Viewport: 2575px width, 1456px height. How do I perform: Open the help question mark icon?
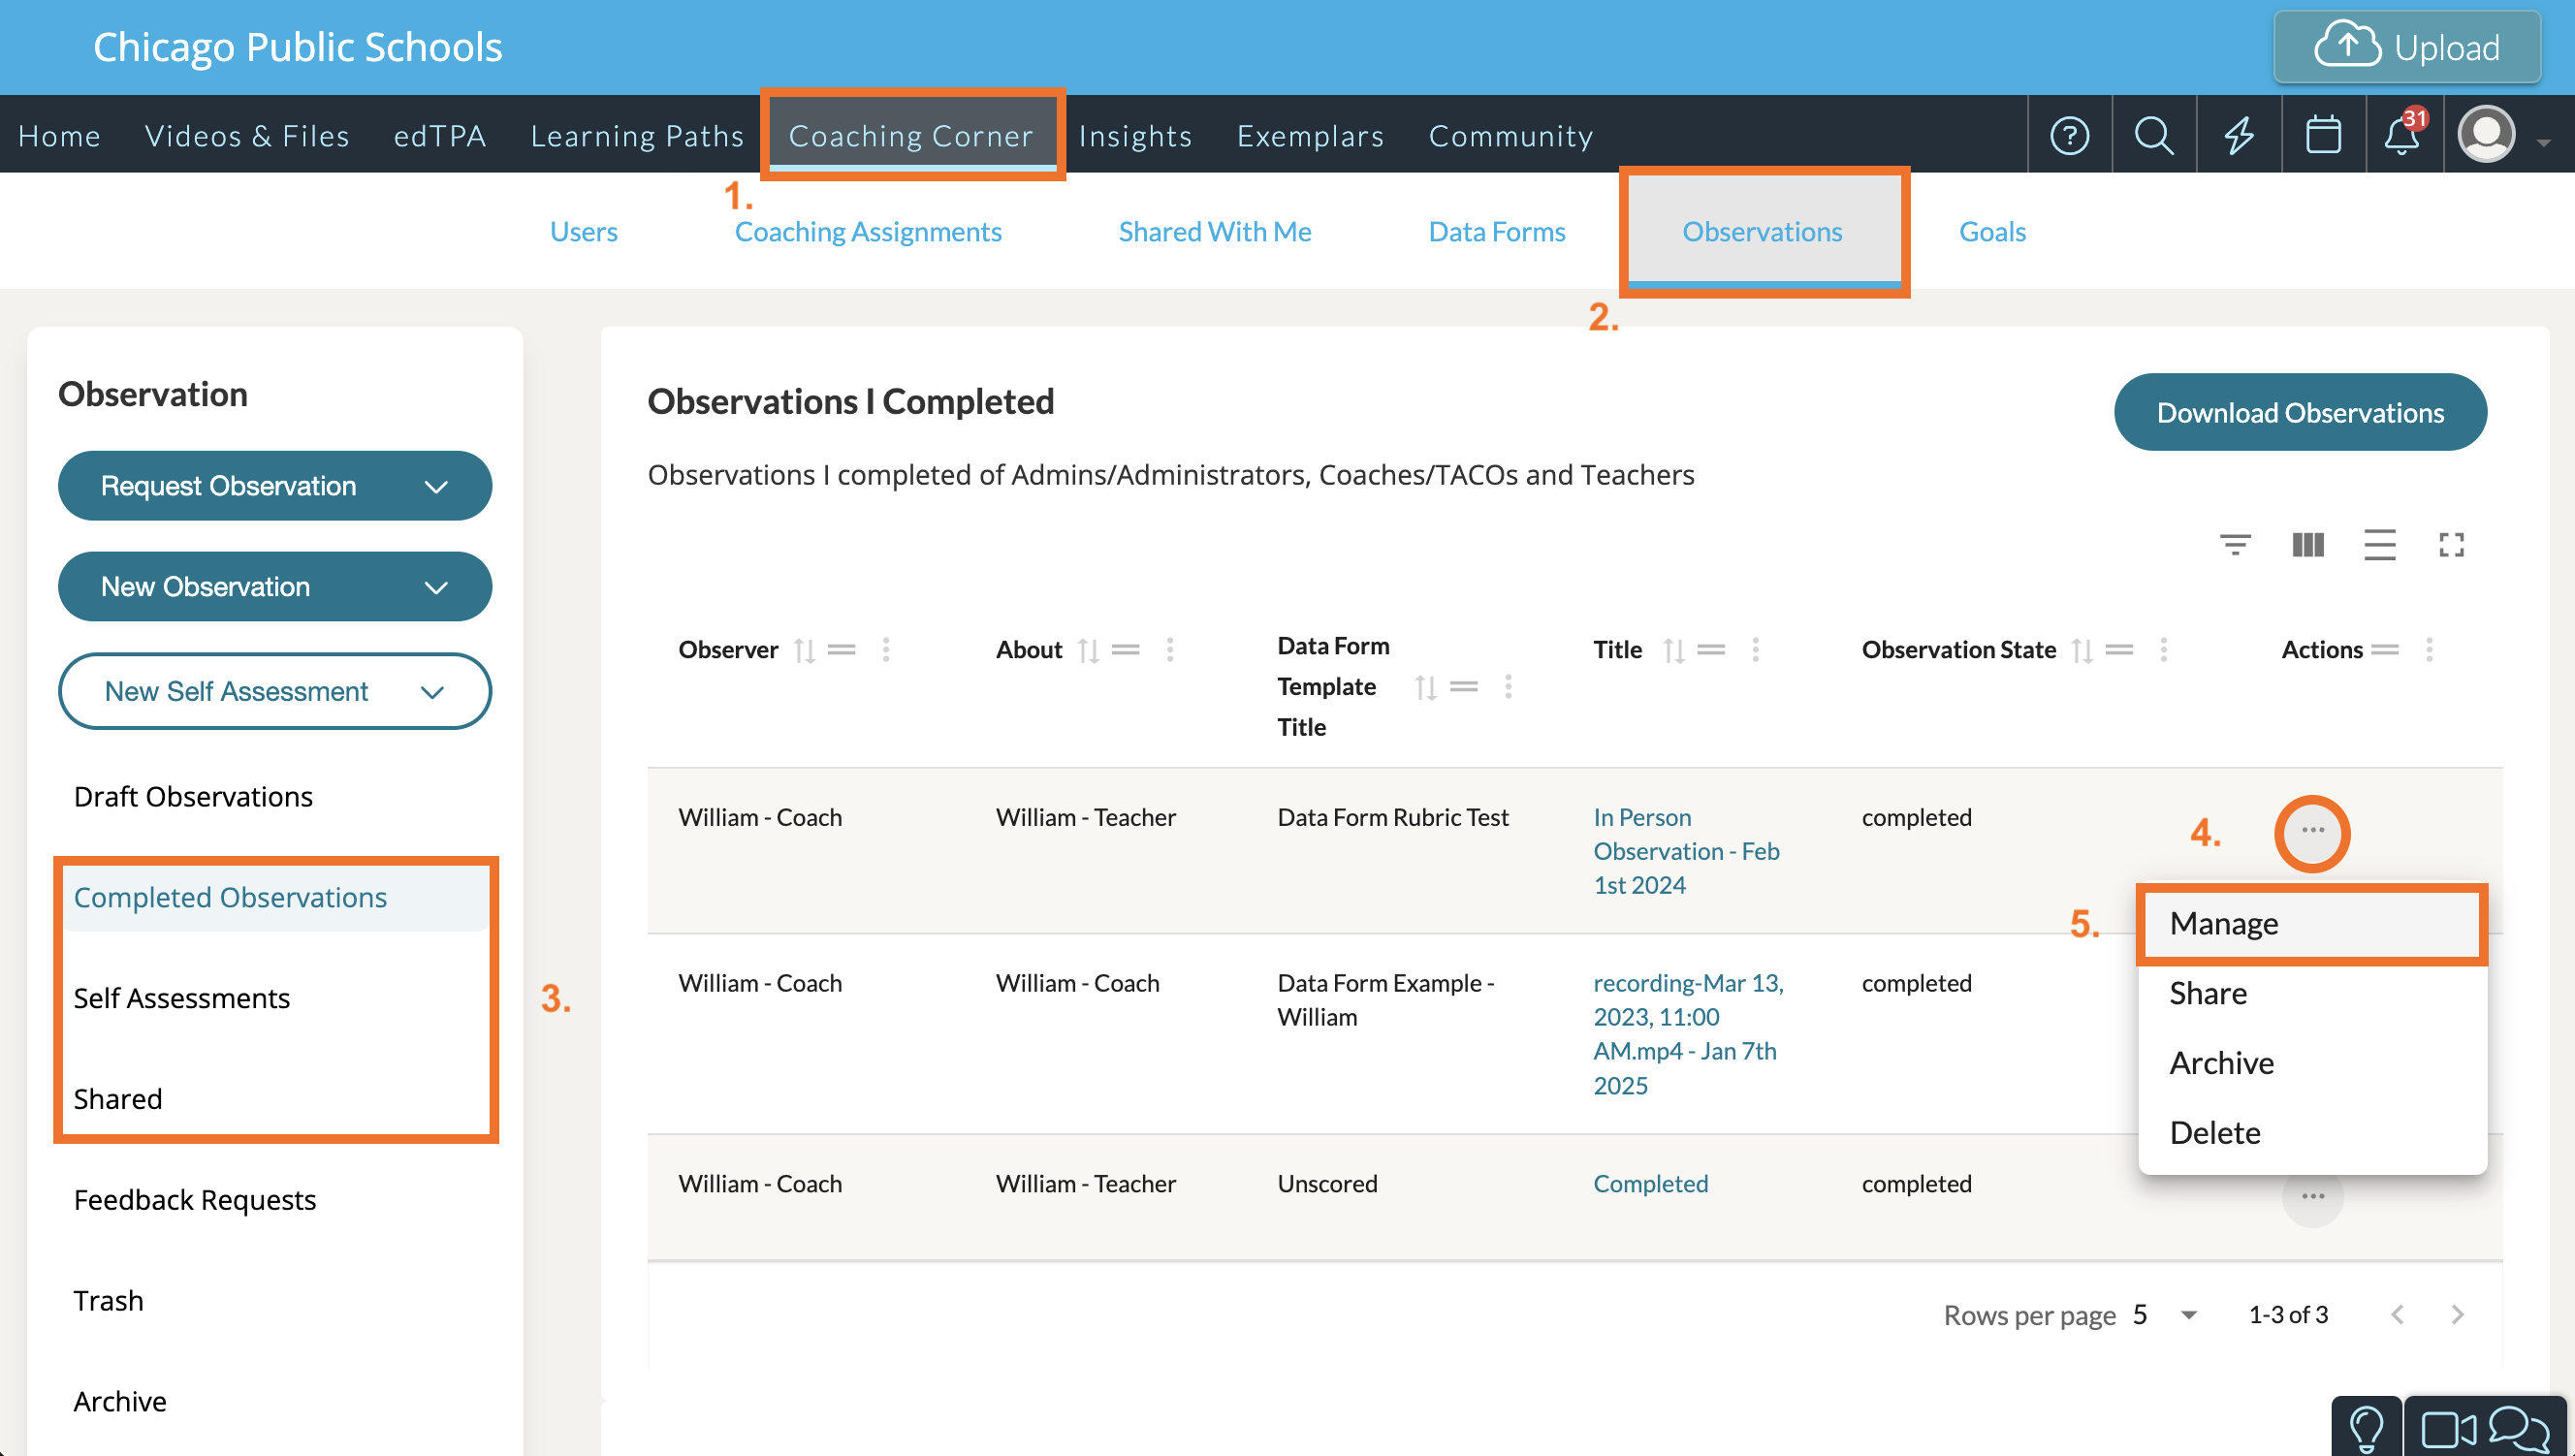pyautogui.click(x=2069, y=135)
